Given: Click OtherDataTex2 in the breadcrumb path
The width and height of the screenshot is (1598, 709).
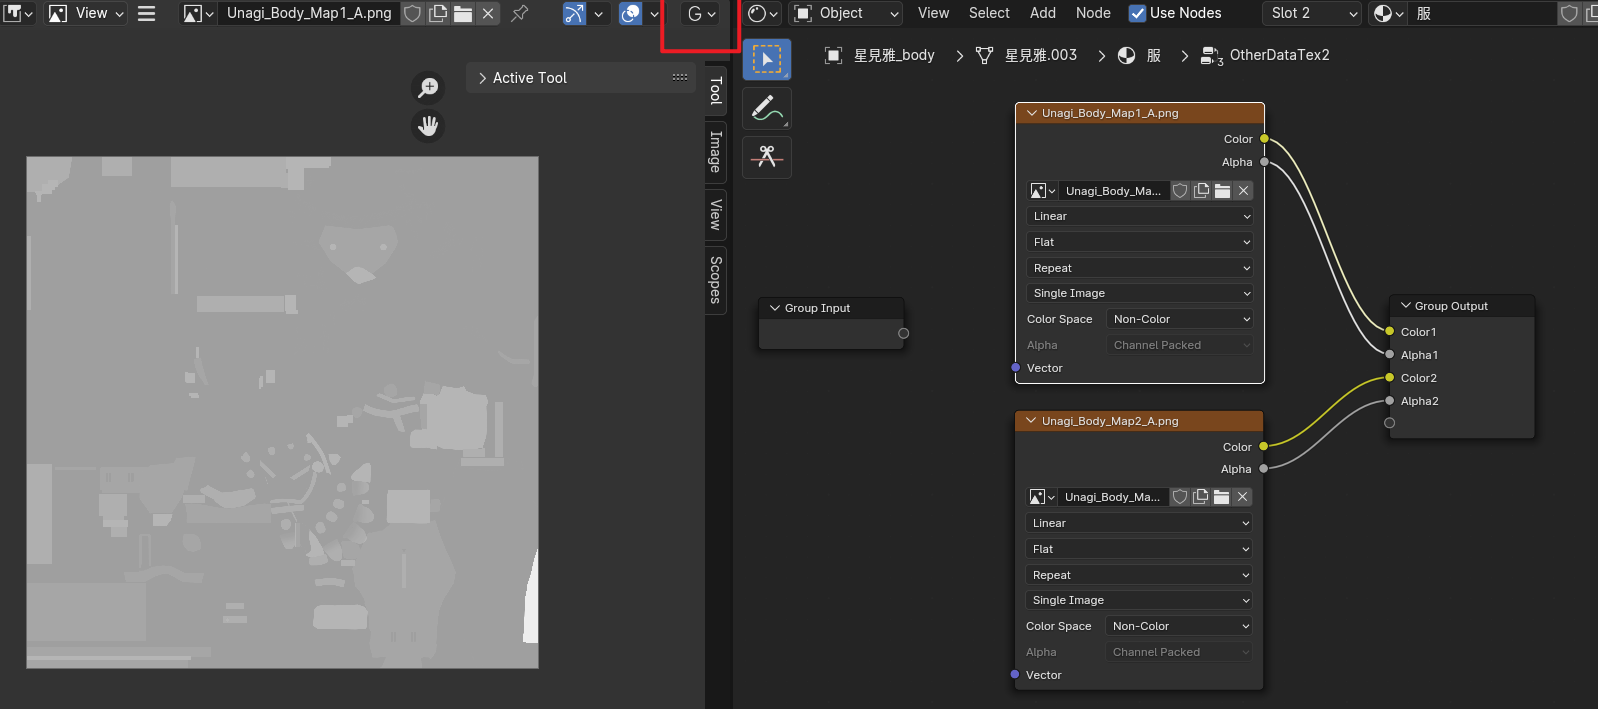Looking at the screenshot, I should [x=1279, y=55].
